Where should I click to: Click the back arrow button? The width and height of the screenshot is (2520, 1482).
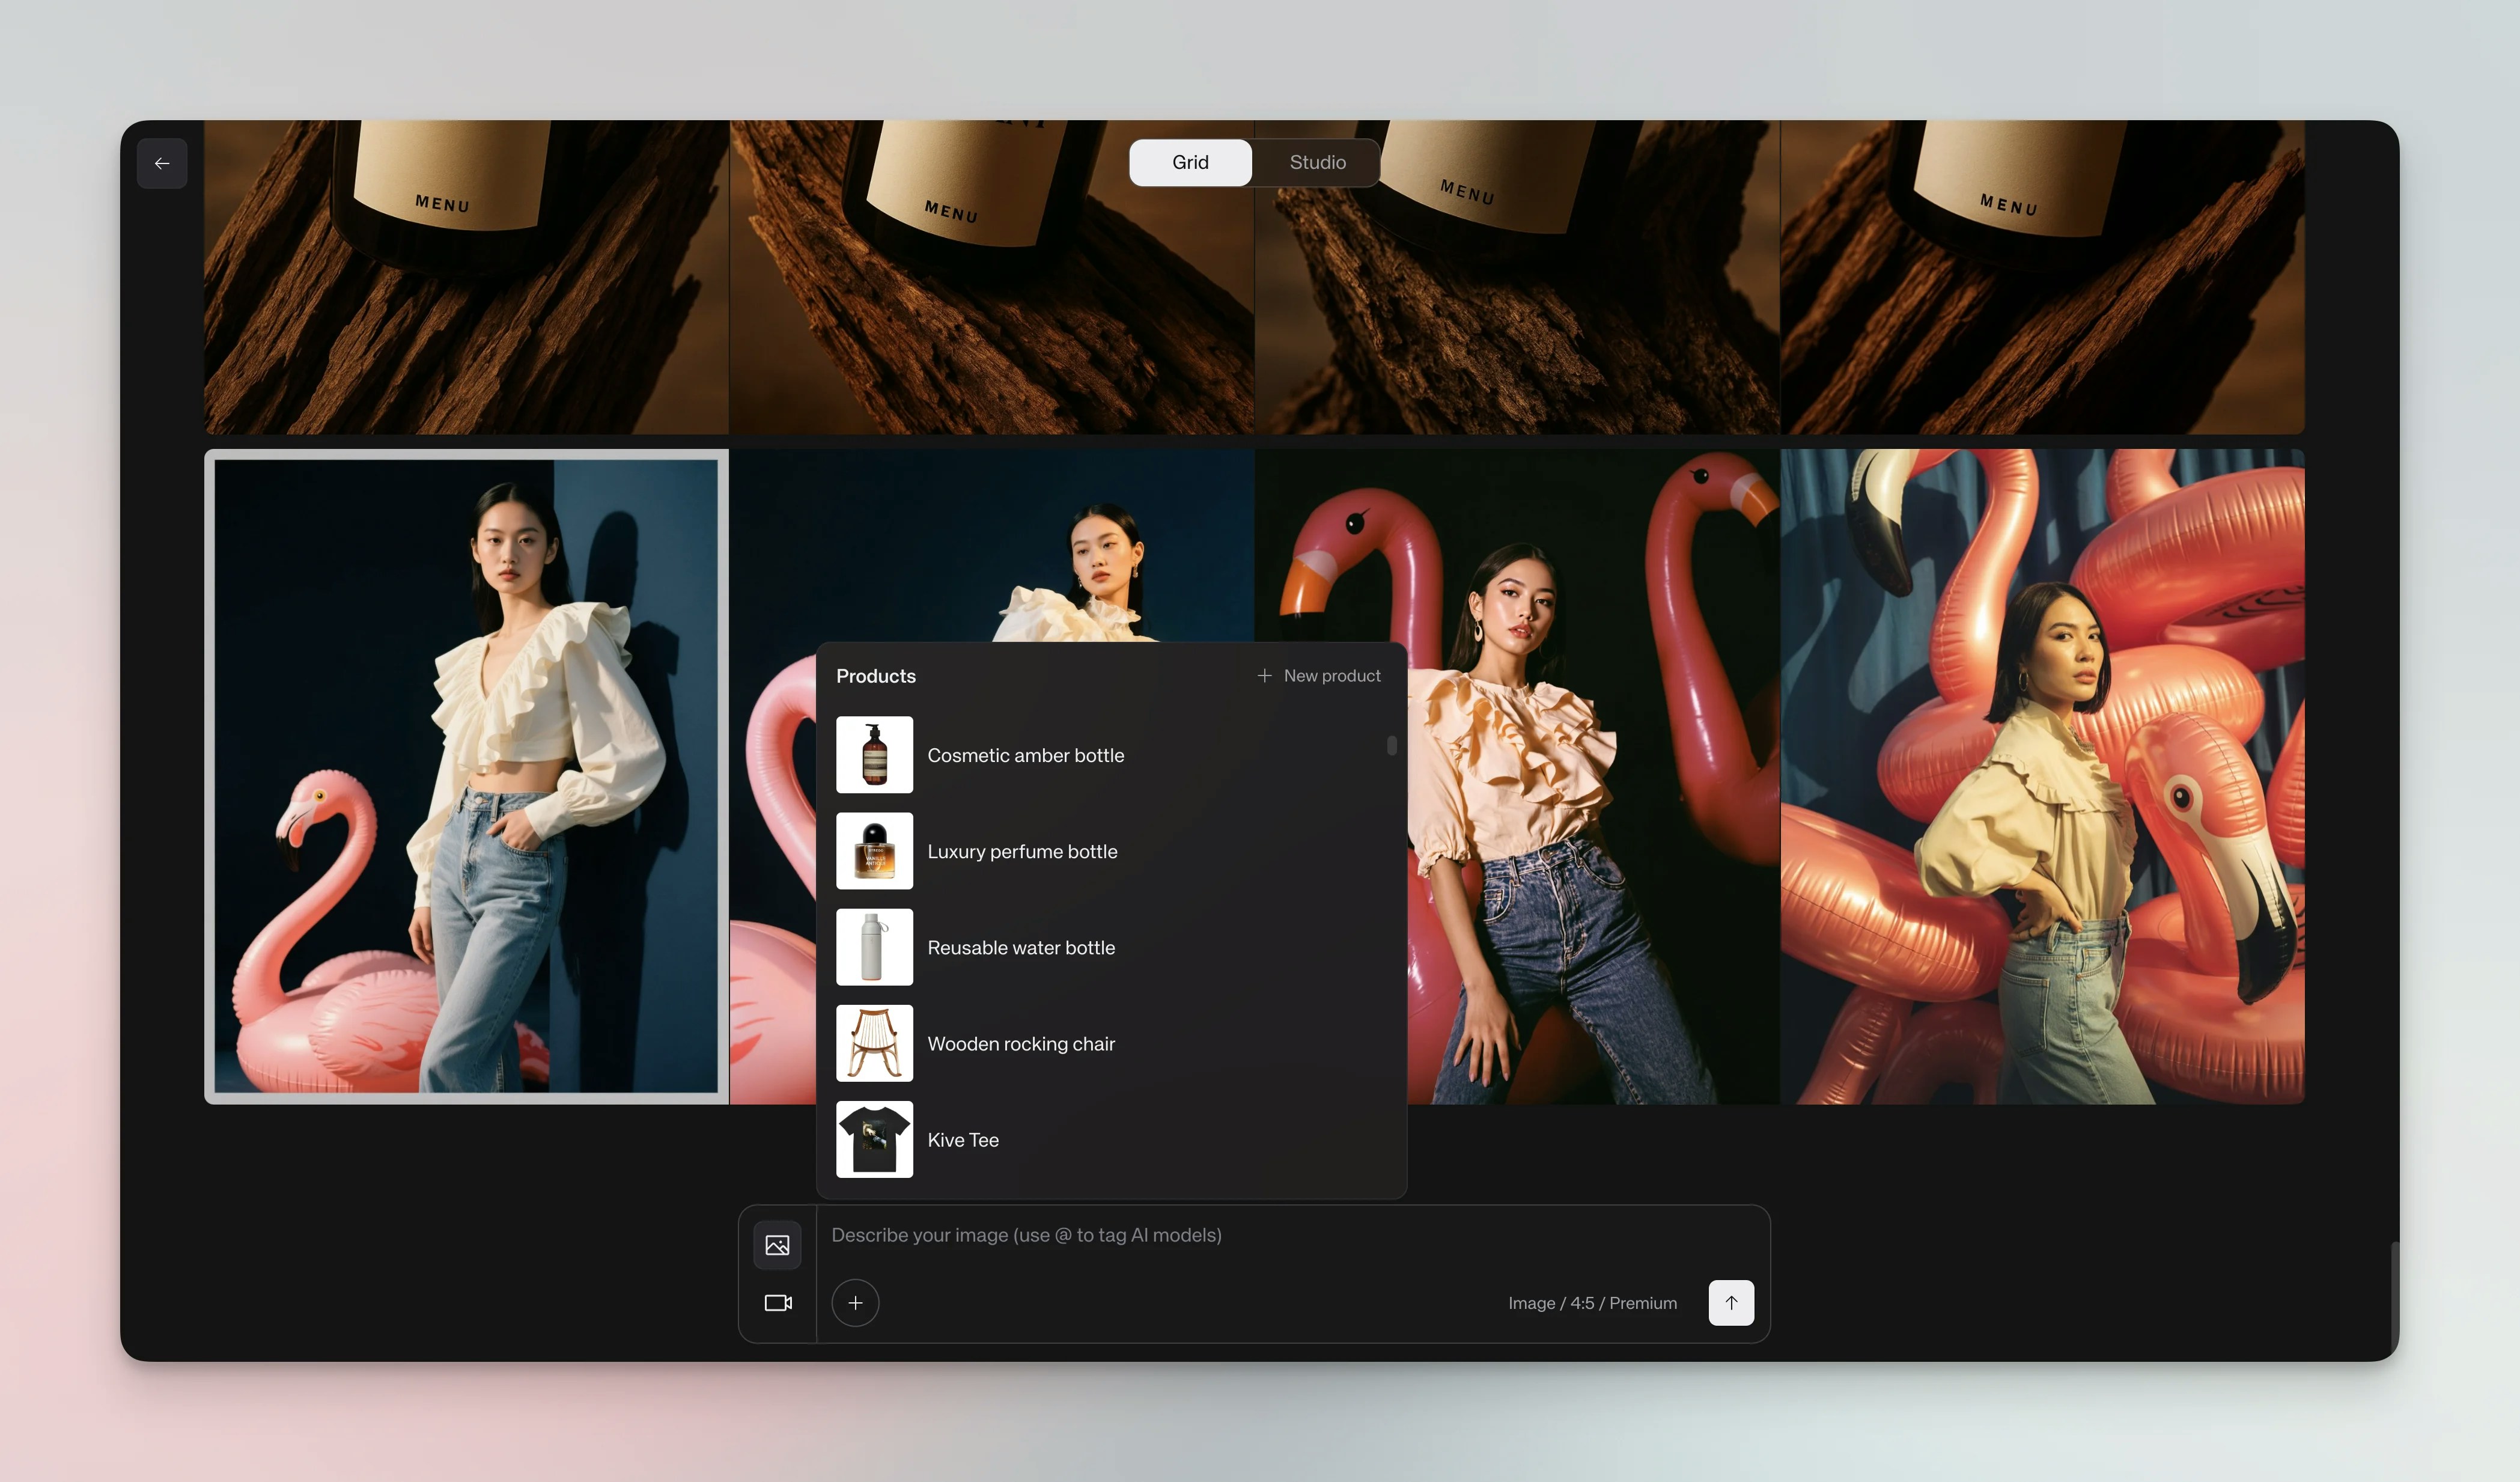(162, 163)
